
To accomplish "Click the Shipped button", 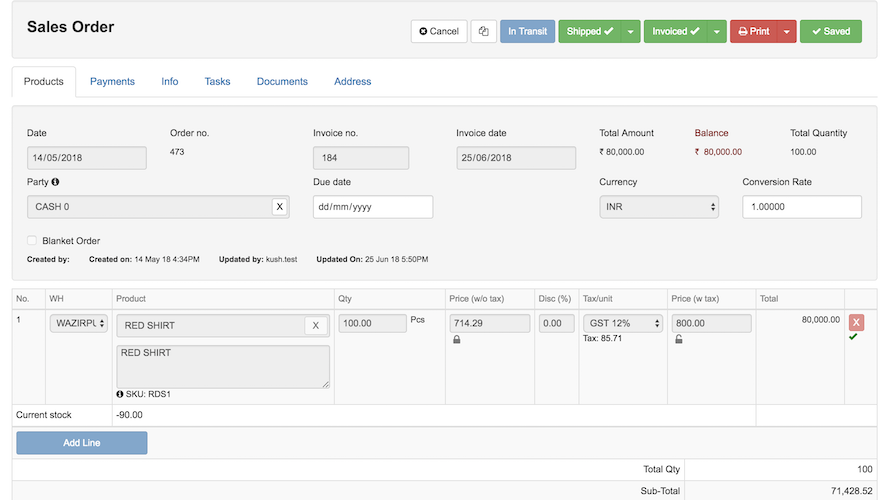I will point(590,31).
